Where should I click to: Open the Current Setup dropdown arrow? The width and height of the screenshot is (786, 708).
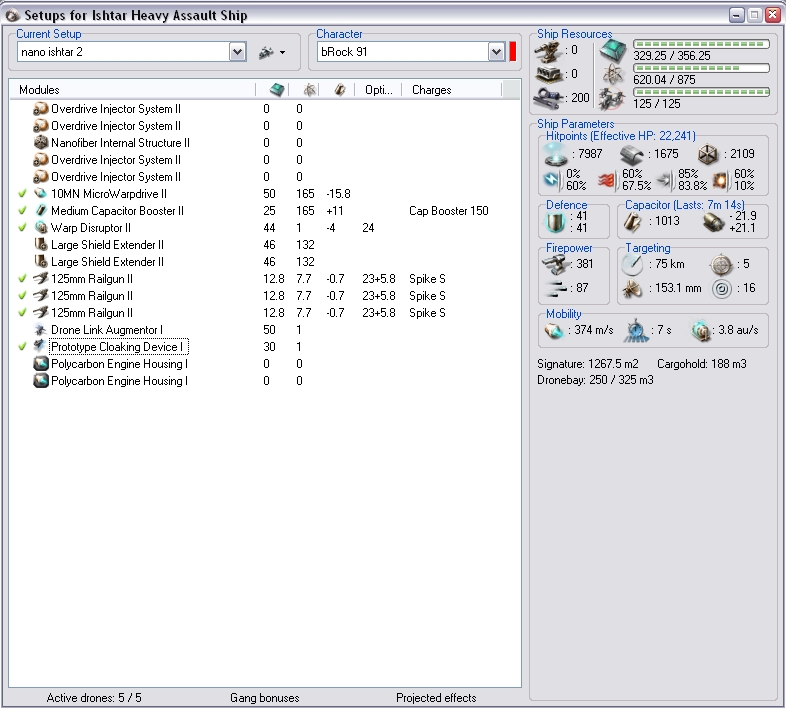(238, 52)
